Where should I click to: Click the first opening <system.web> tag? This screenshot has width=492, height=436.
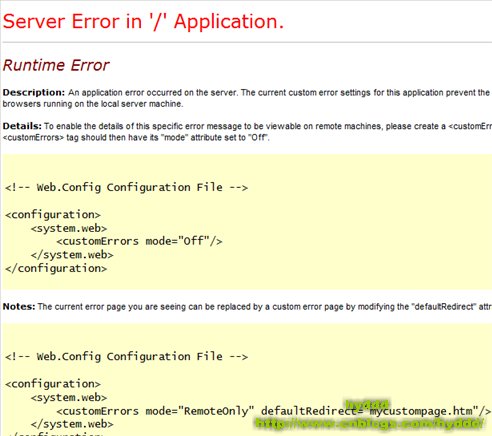coord(69,228)
